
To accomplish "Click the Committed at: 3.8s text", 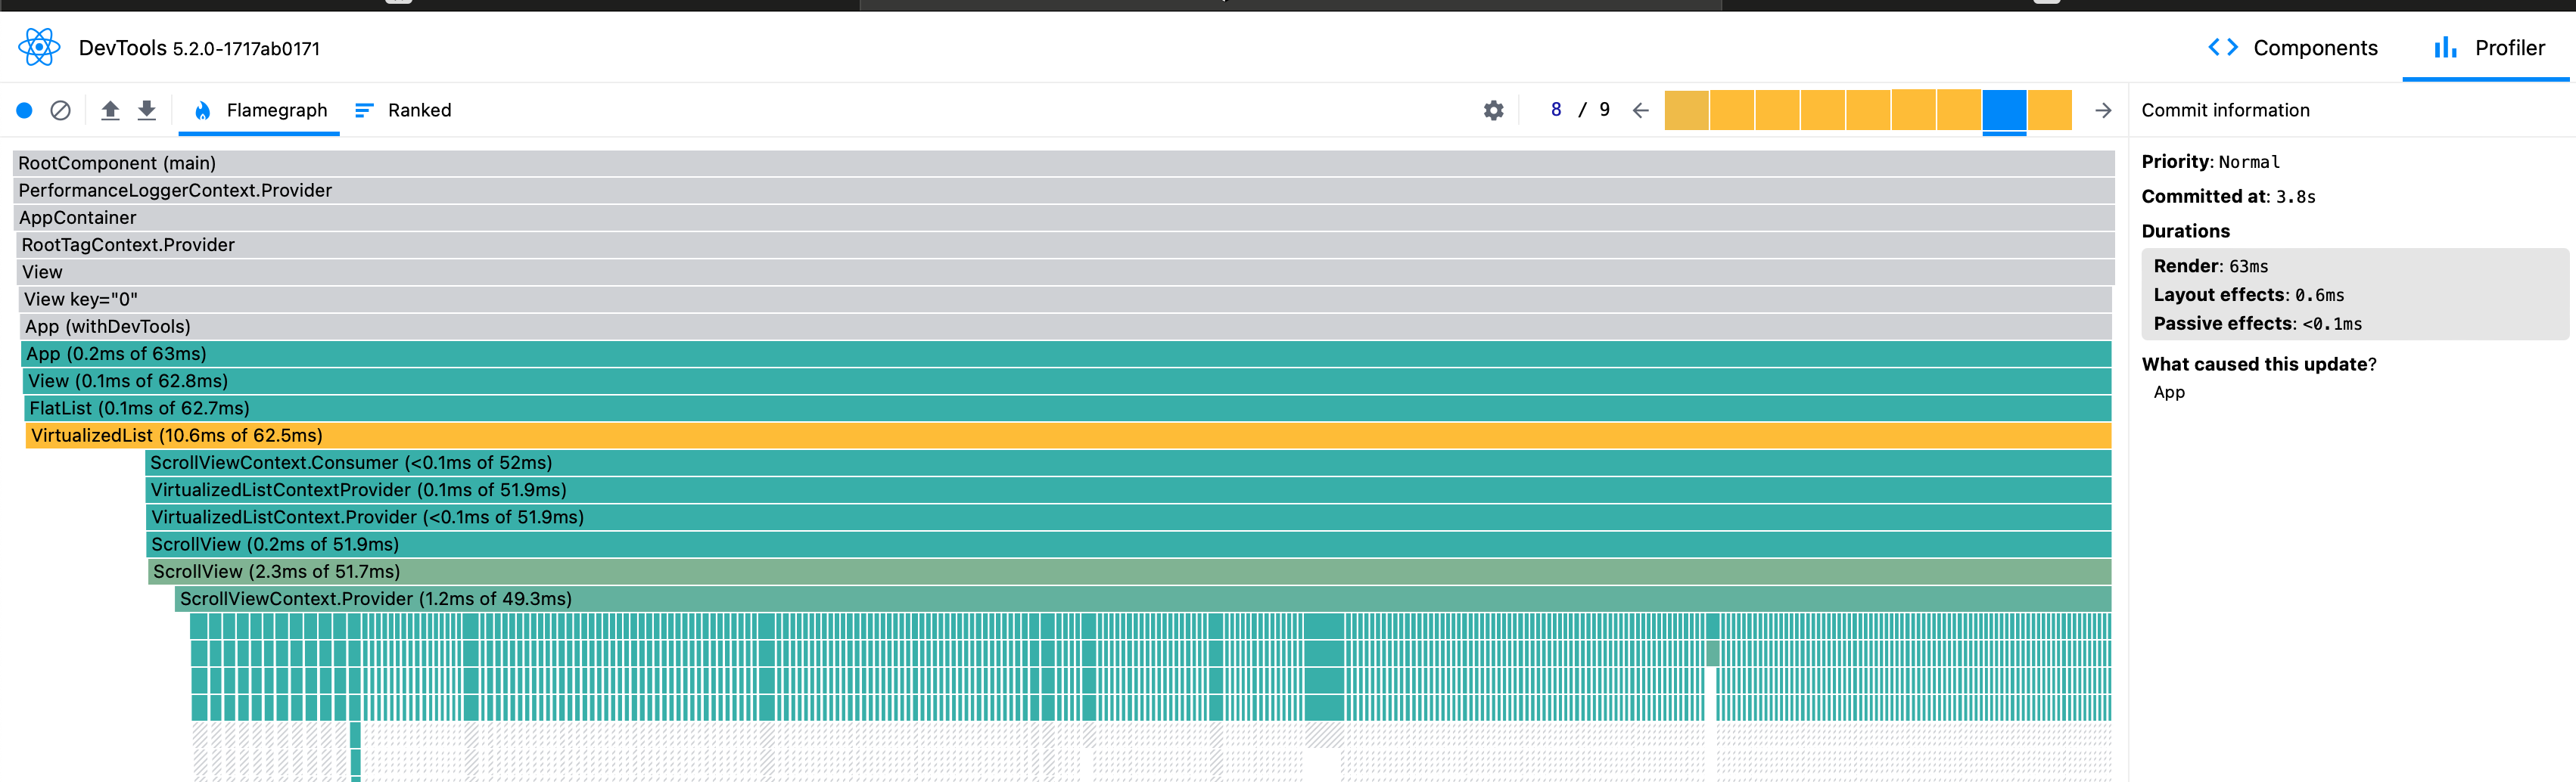I will click(2228, 196).
